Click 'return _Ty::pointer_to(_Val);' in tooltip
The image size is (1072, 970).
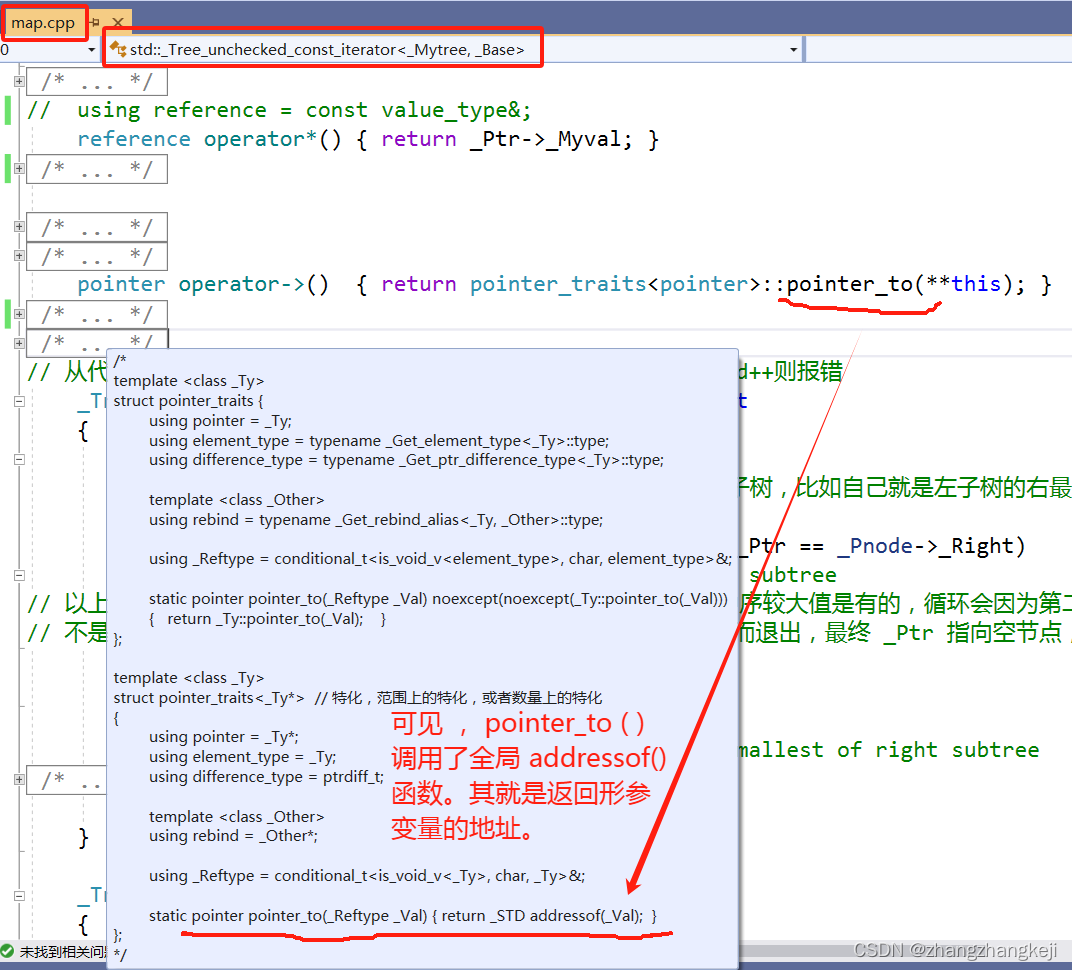click(x=265, y=619)
